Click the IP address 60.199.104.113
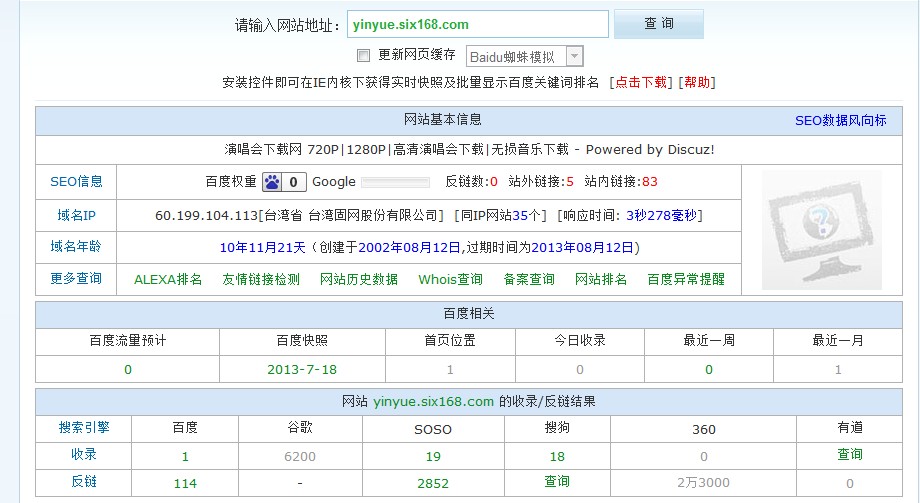This screenshot has height=503, width=920. coord(207,215)
